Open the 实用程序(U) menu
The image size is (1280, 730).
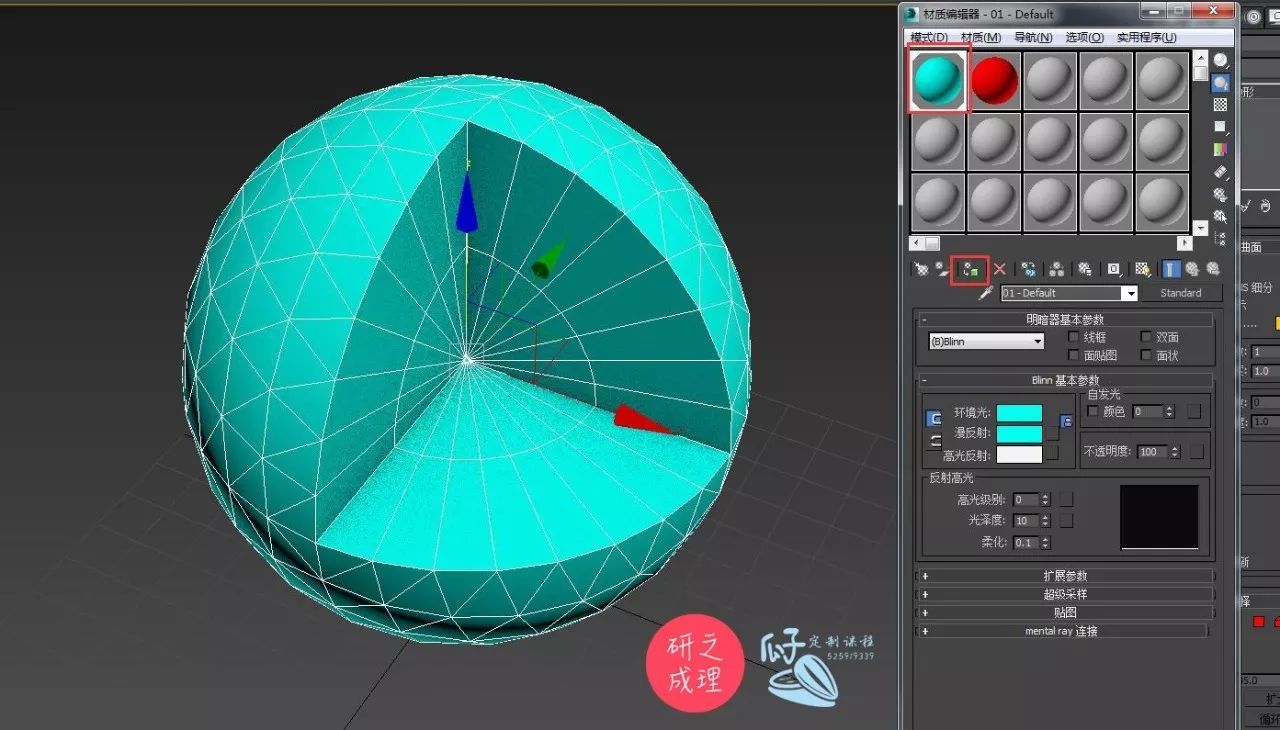[1146, 37]
